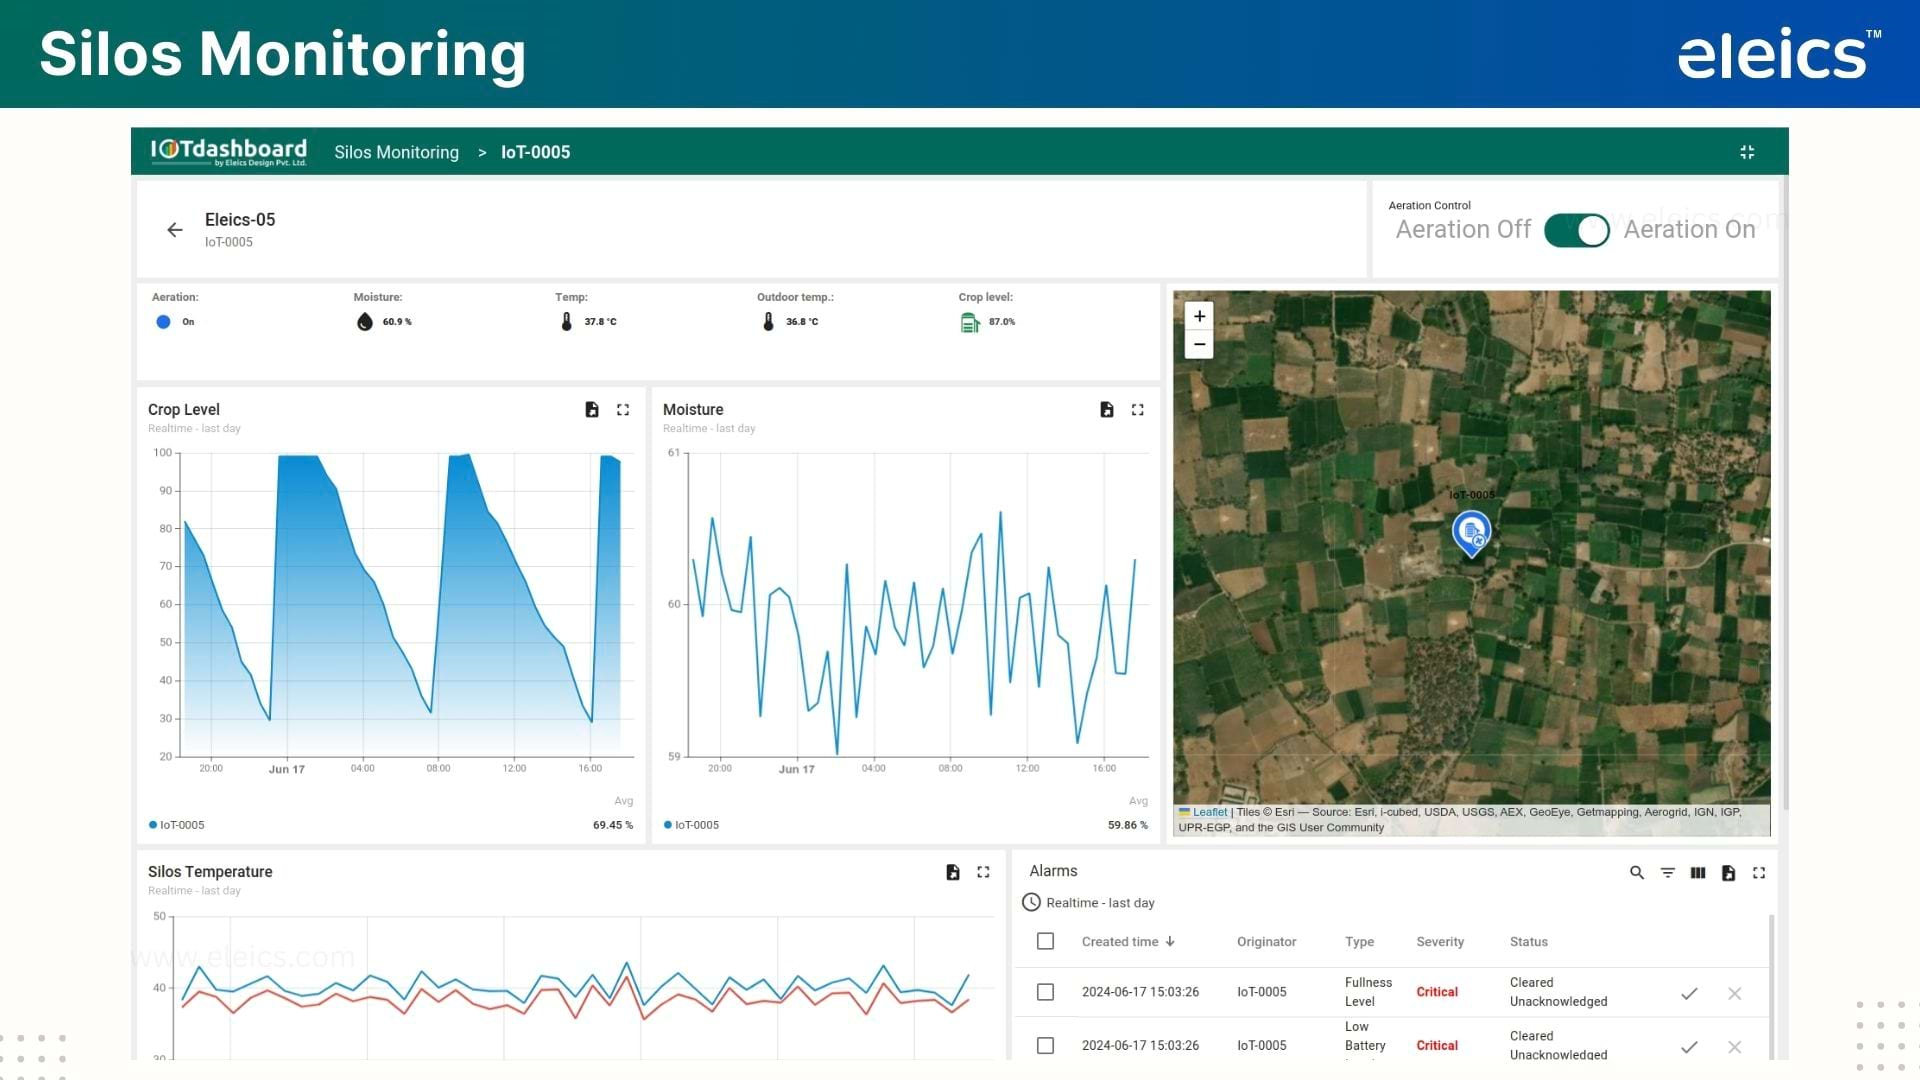Clear the Fullness Level alarm with X

[x=1735, y=993]
